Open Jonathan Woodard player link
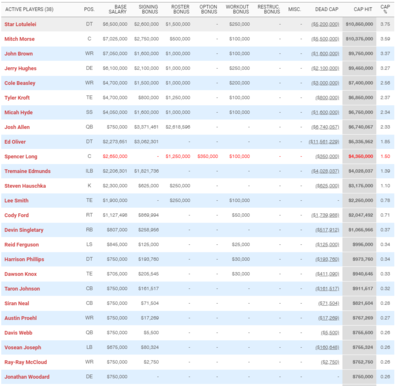This screenshot has width=400, height=386. tap(27, 376)
